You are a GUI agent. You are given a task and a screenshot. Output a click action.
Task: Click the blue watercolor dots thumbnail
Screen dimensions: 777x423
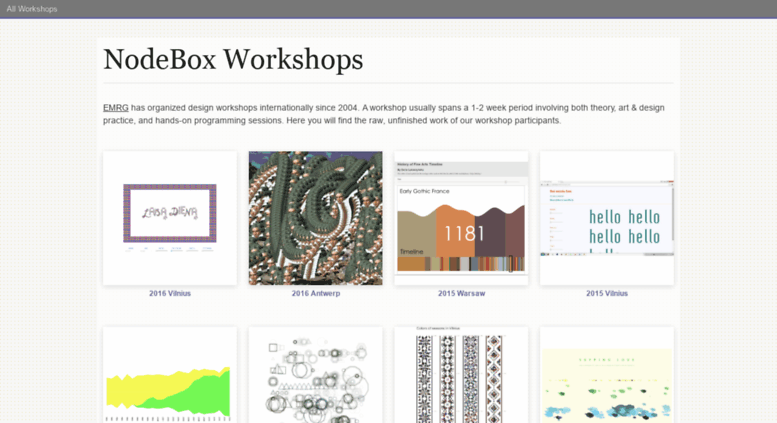click(x=607, y=374)
